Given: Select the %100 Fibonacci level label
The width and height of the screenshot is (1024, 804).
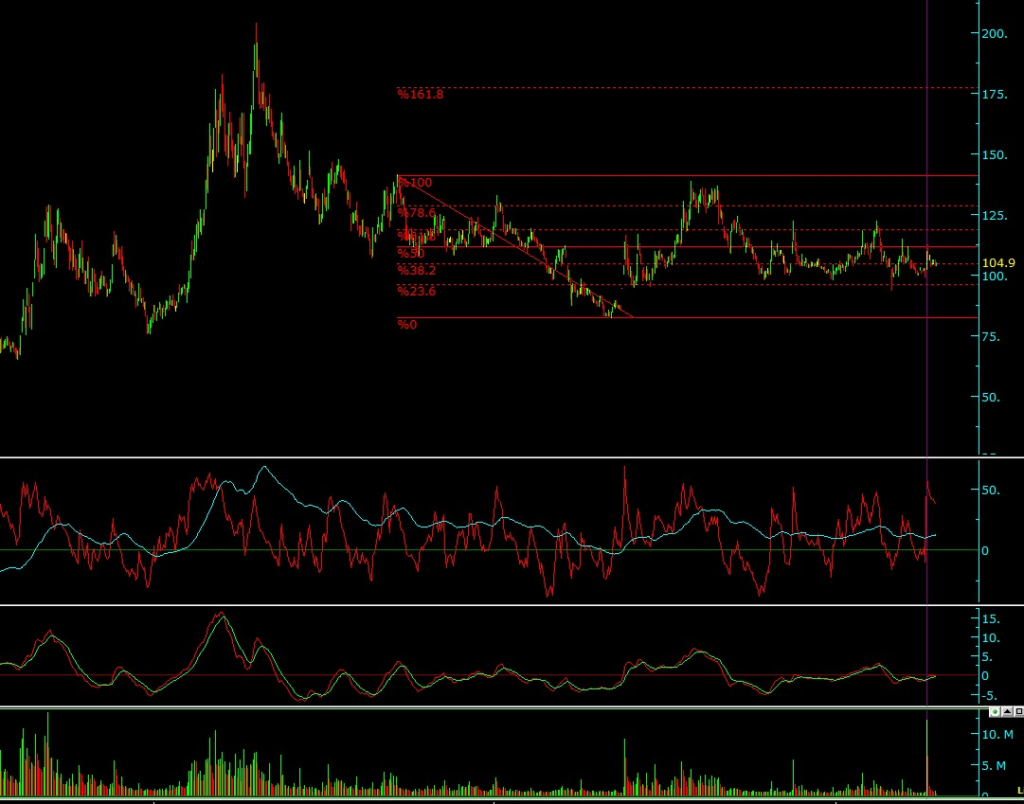Looking at the screenshot, I should (x=416, y=182).
